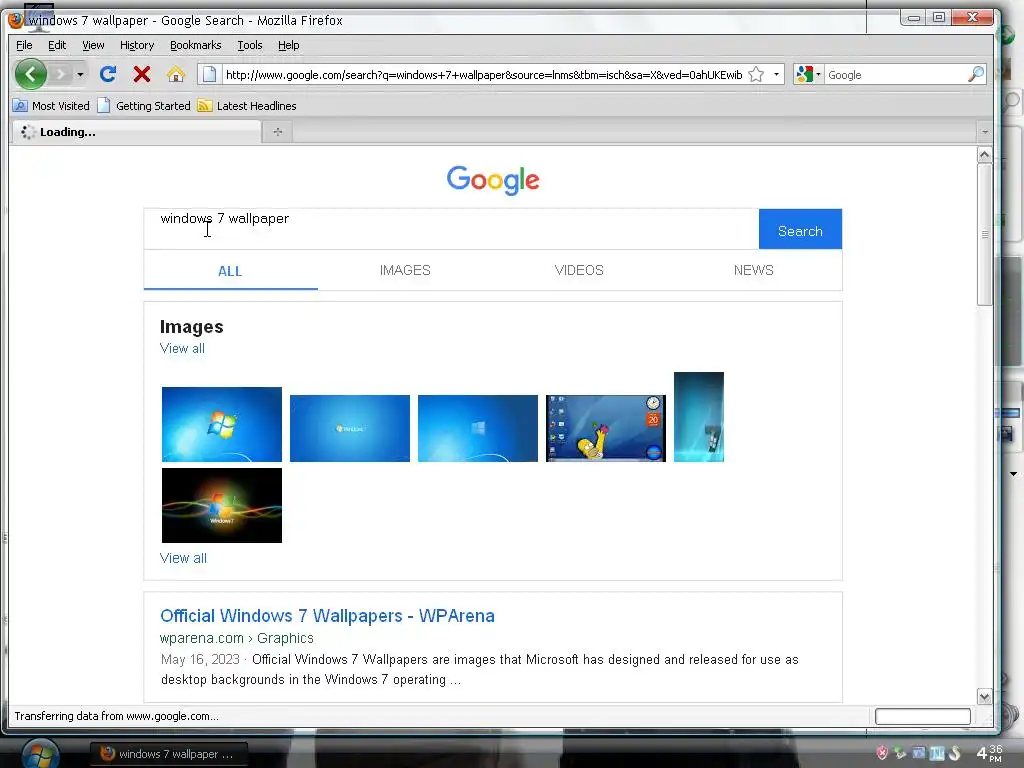Click the taskbar clock showing 4:36 PM
Image resolution: width=1024 pixels, height=768 pixels.
(x=989, y=753)
